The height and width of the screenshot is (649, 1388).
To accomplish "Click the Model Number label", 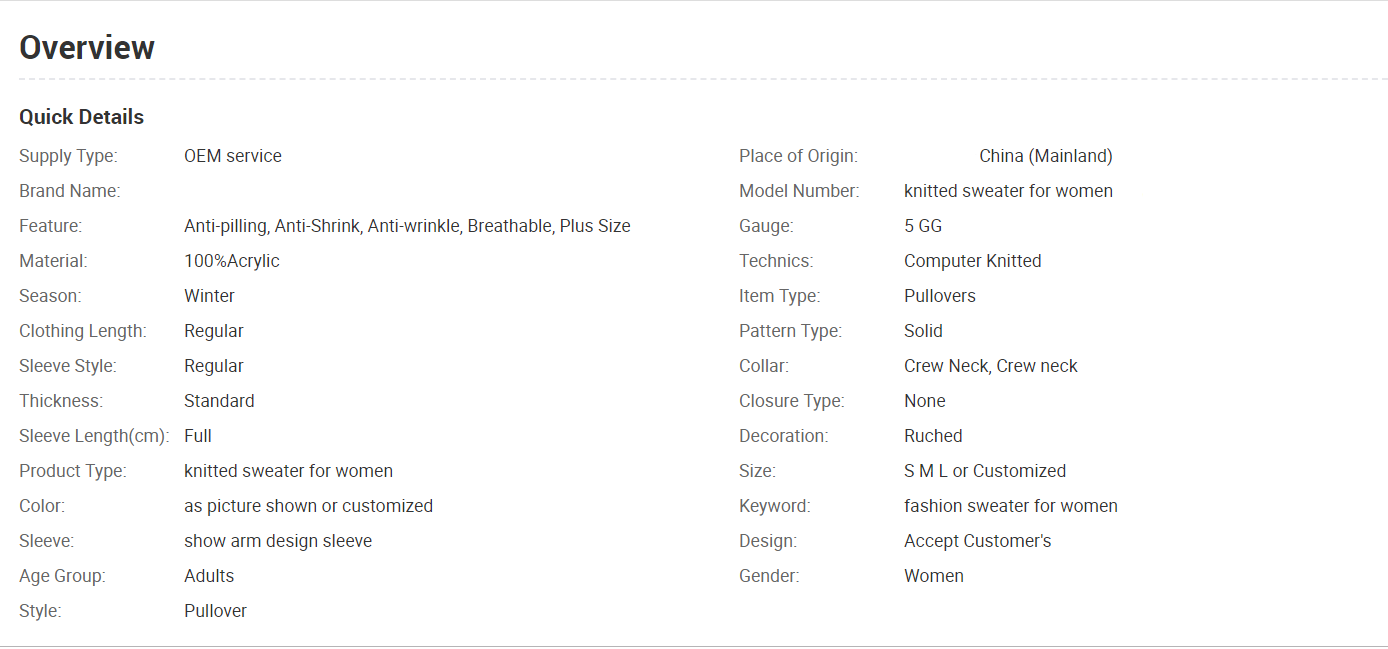I will click(x=799, y=191).
